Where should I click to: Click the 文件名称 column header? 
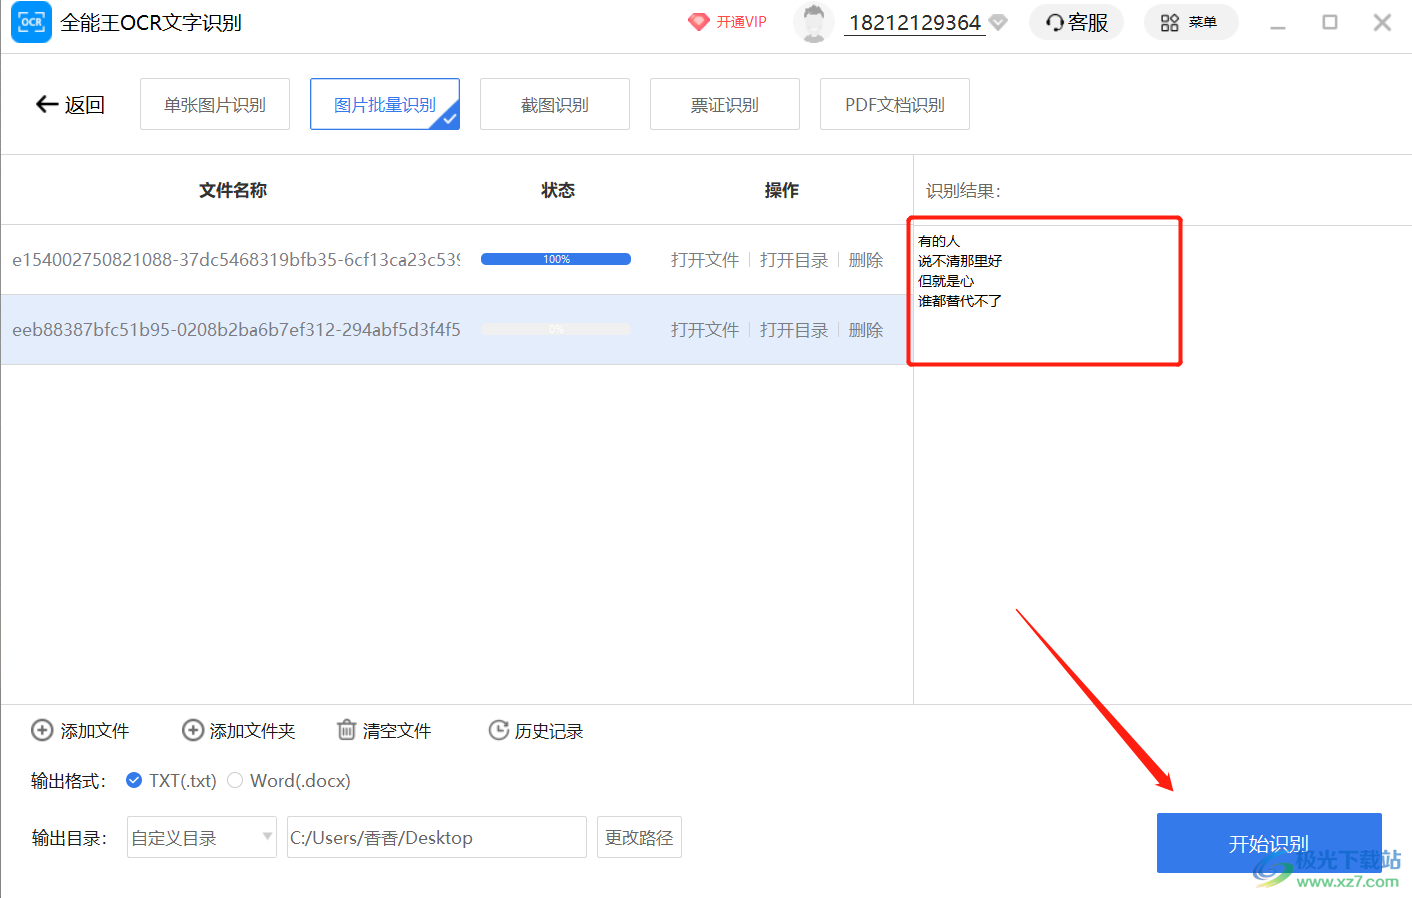coord(233,190)
